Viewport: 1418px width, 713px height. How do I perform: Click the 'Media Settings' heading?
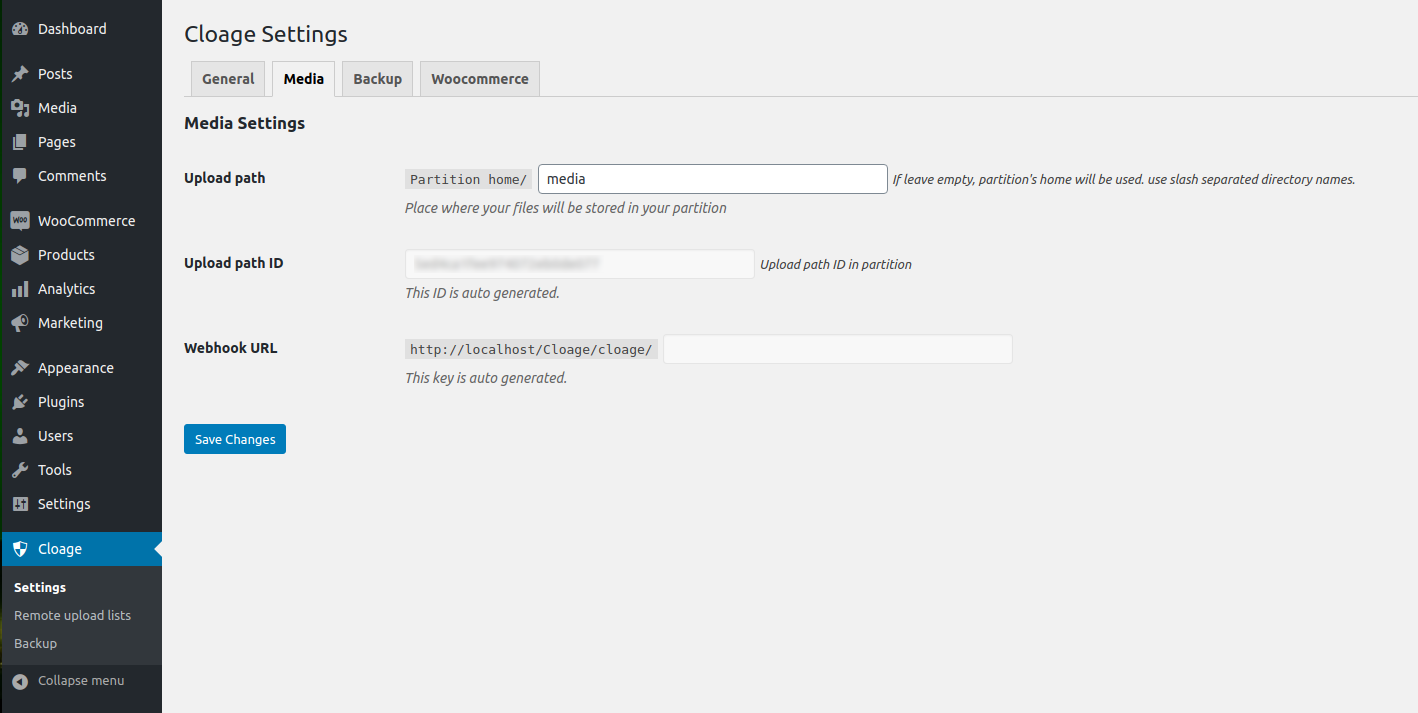(245, 124)
